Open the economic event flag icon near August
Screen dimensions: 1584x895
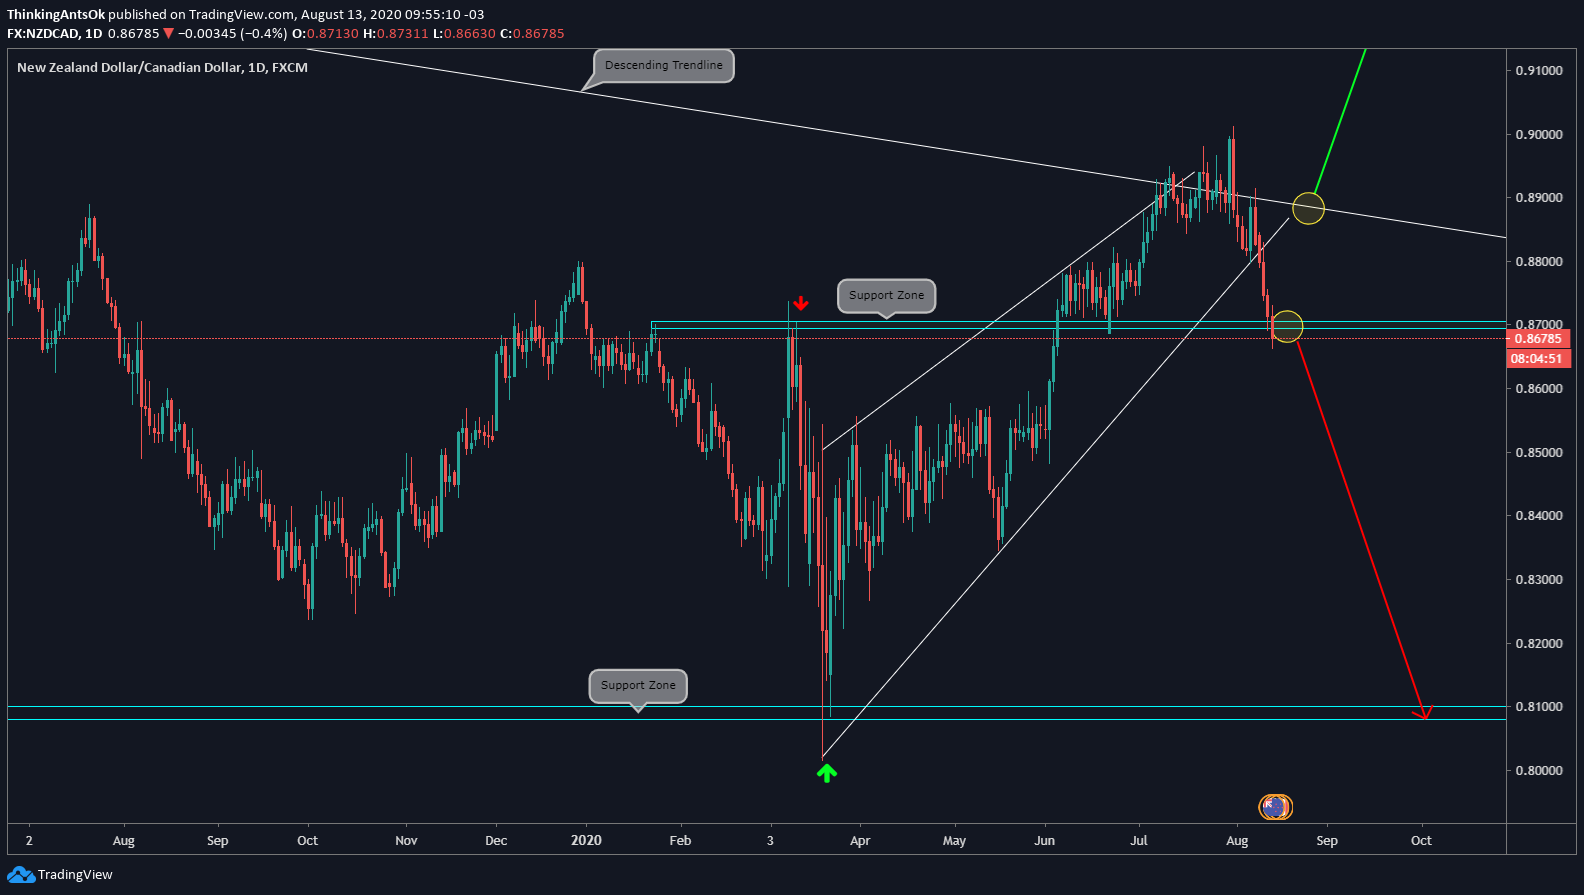[1275, 806]
